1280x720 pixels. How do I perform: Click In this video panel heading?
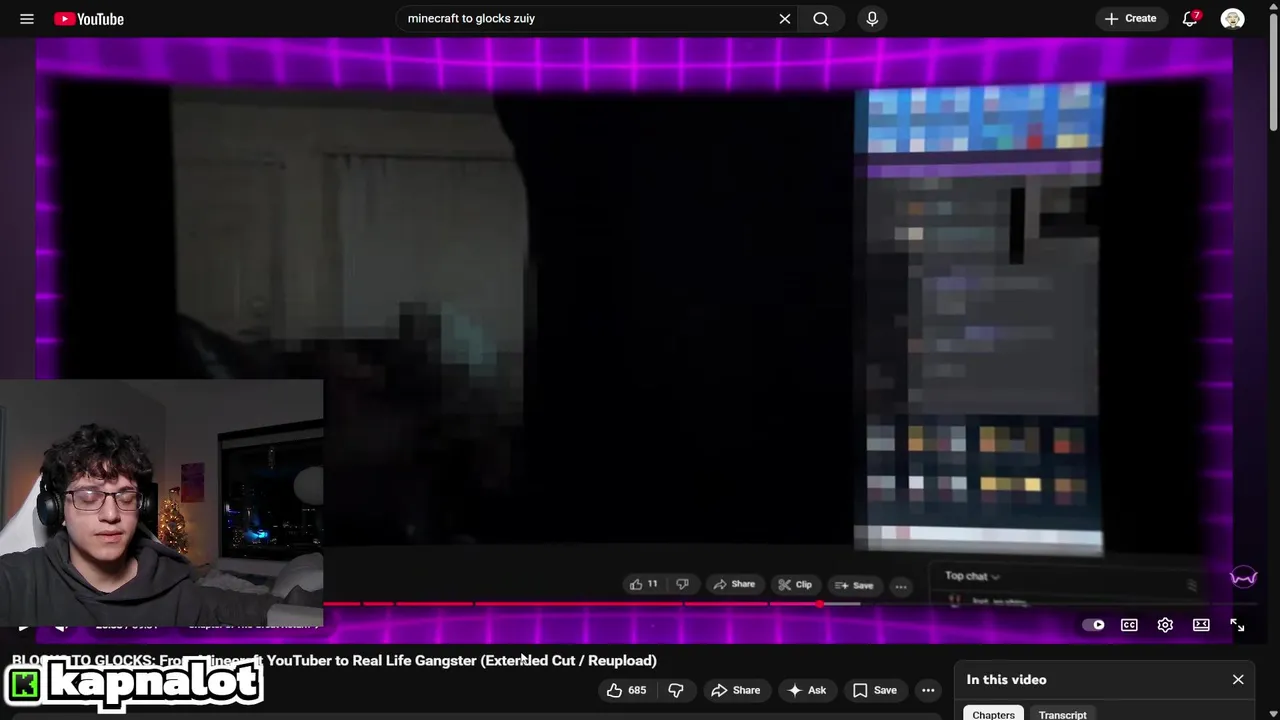[x=1006, y=679]
